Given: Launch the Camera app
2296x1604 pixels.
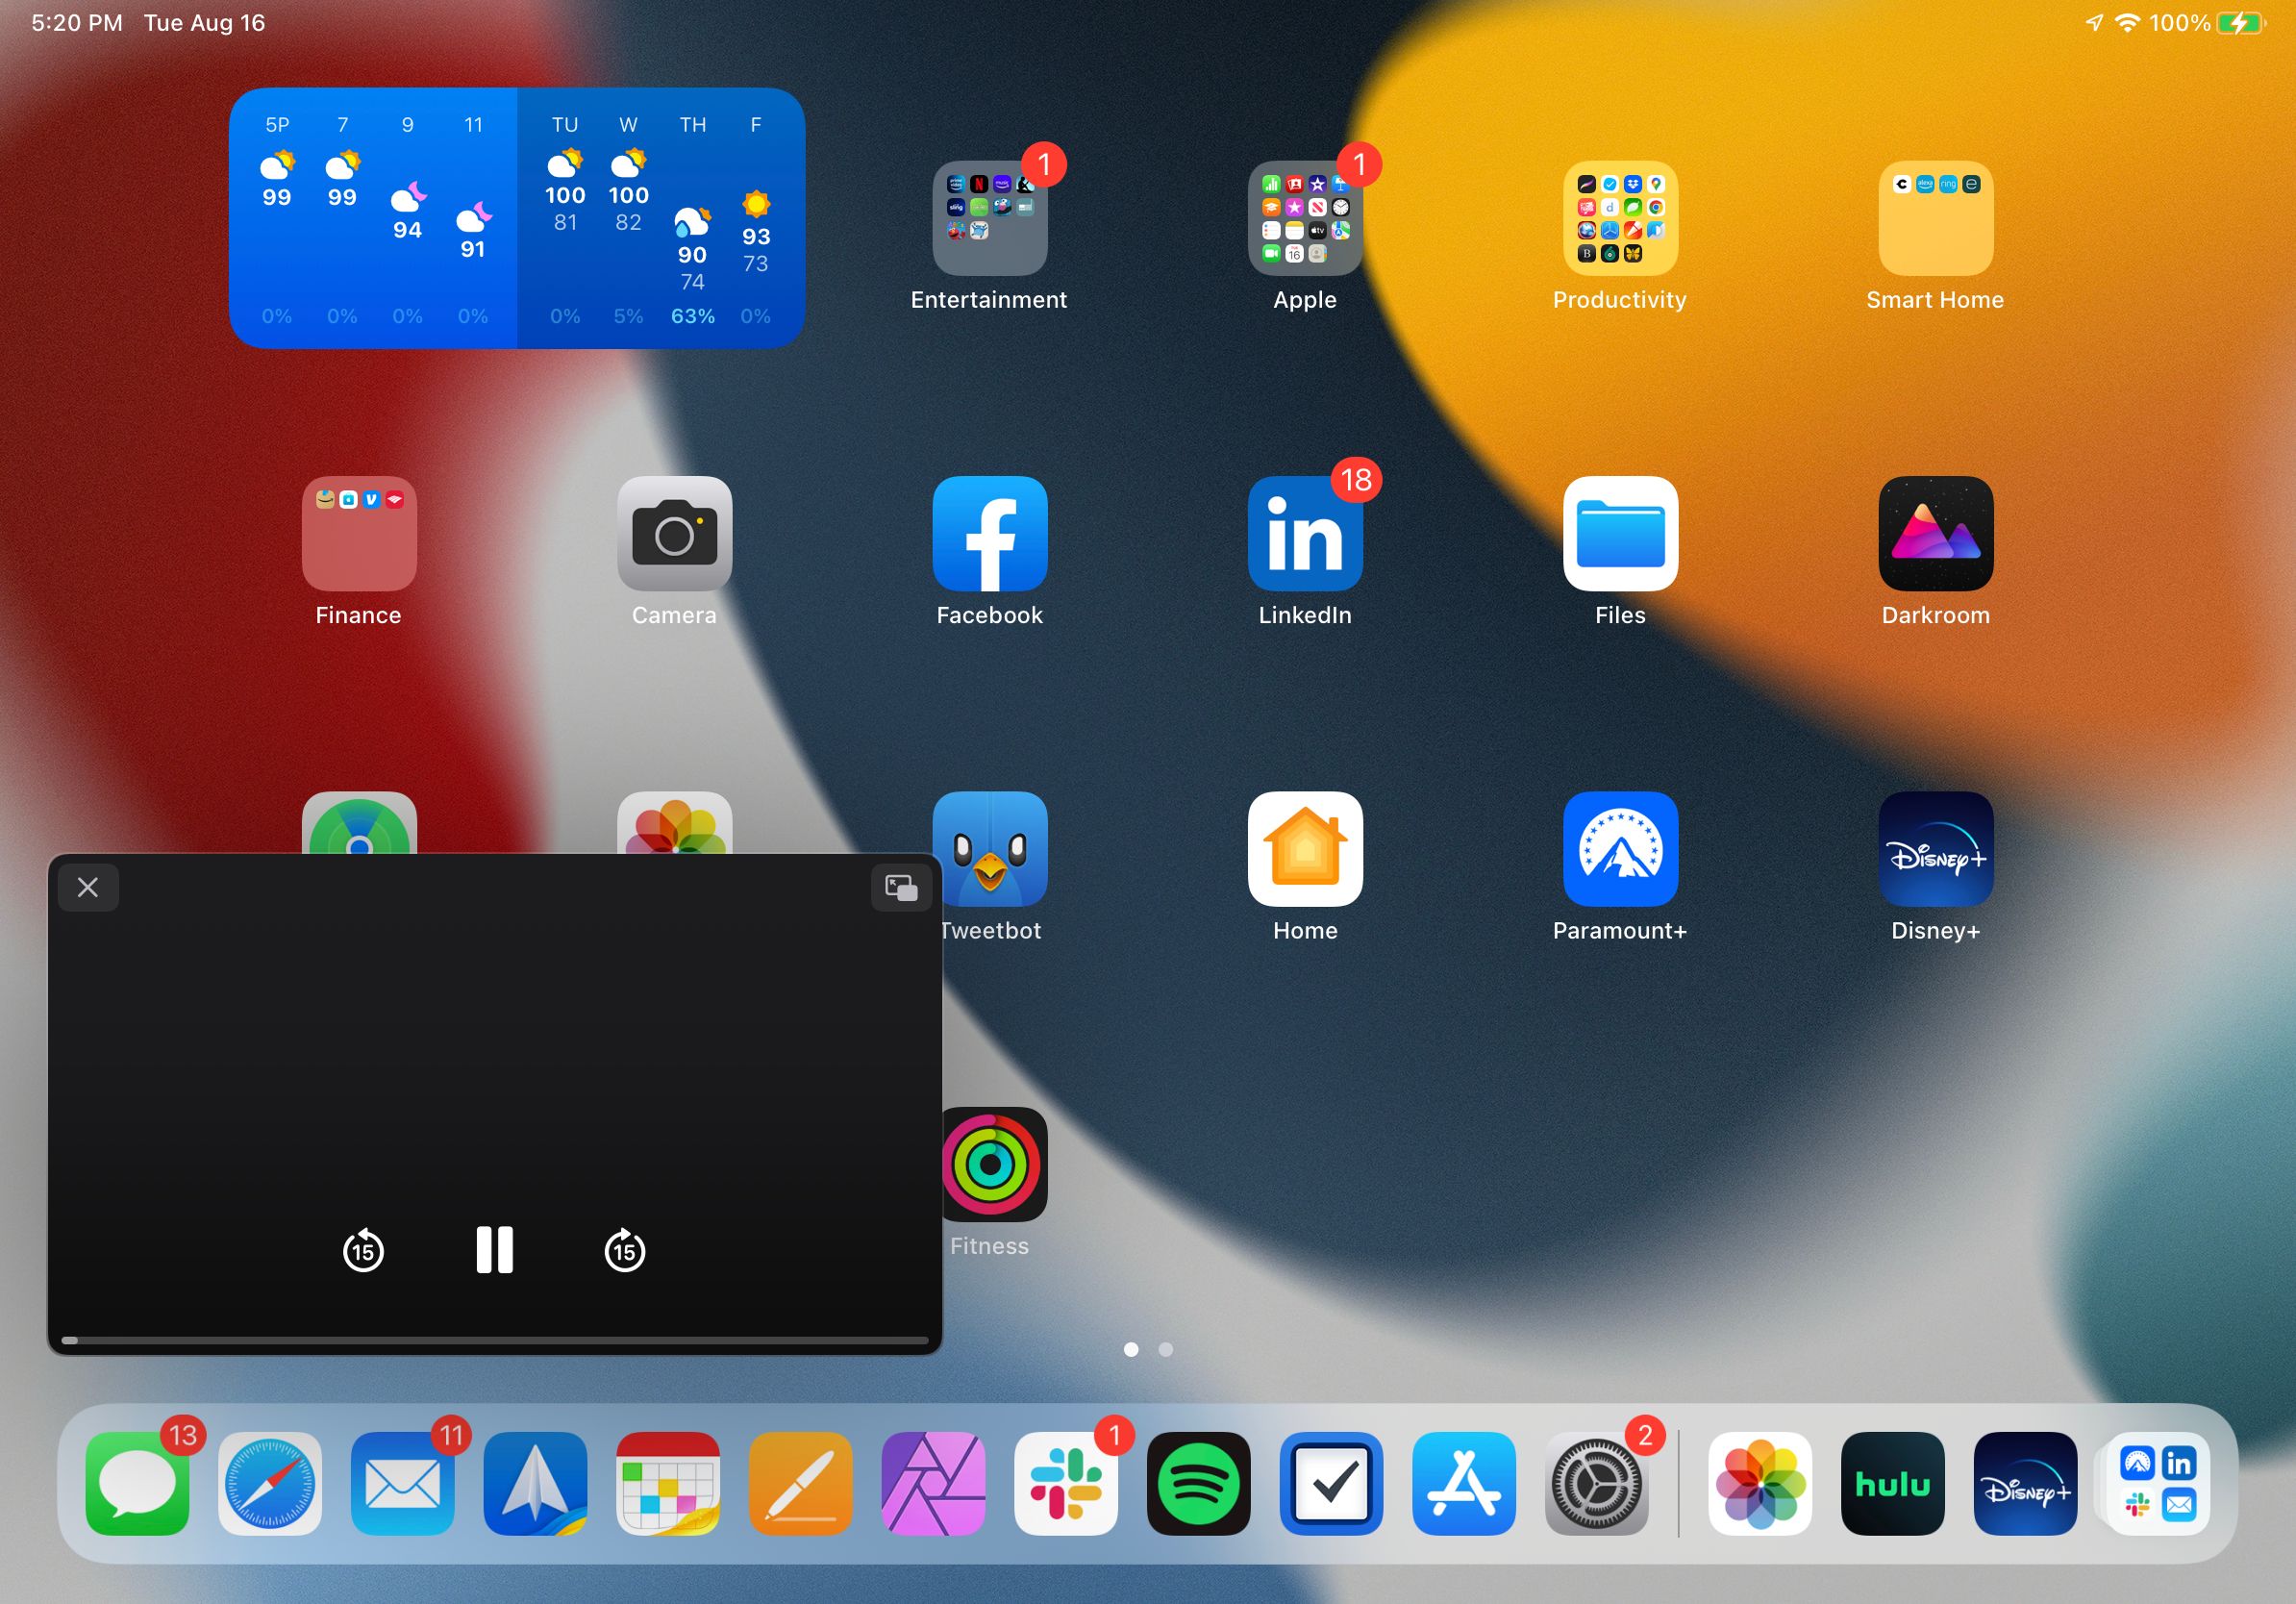Looking at the screenshot, I should [675, 534].
